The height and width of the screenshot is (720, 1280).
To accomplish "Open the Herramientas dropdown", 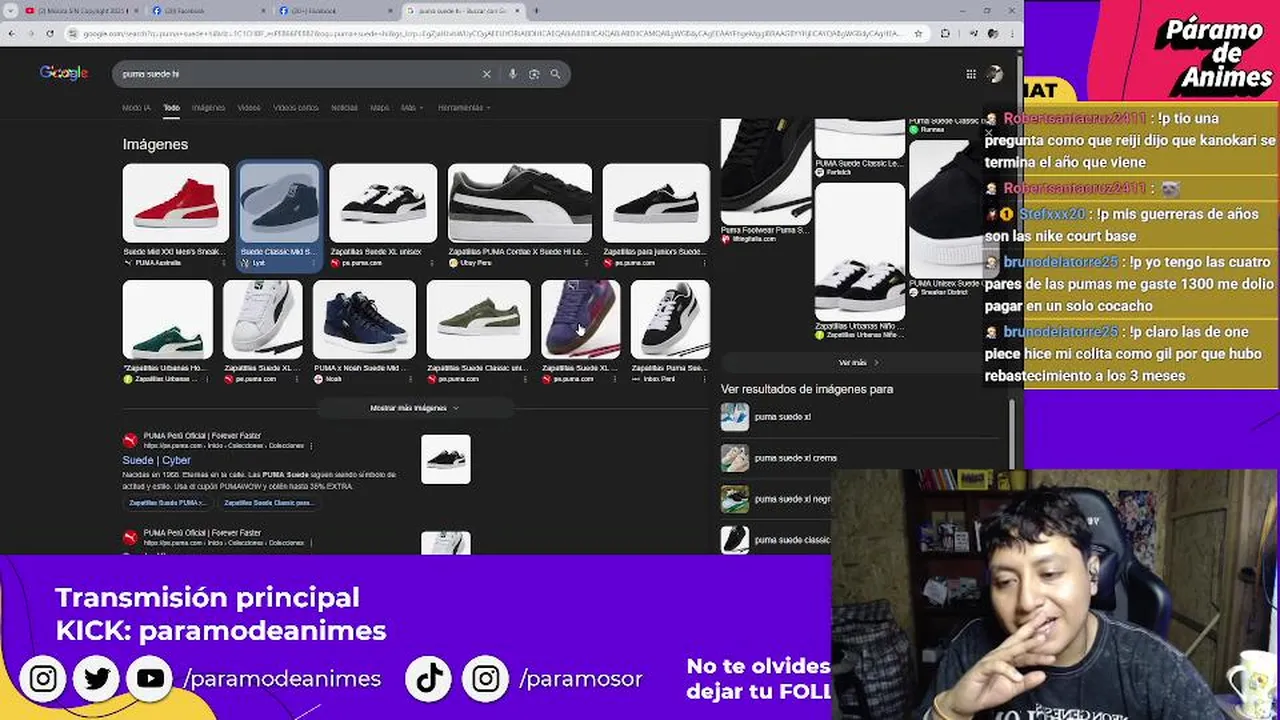I will [464, 107].
